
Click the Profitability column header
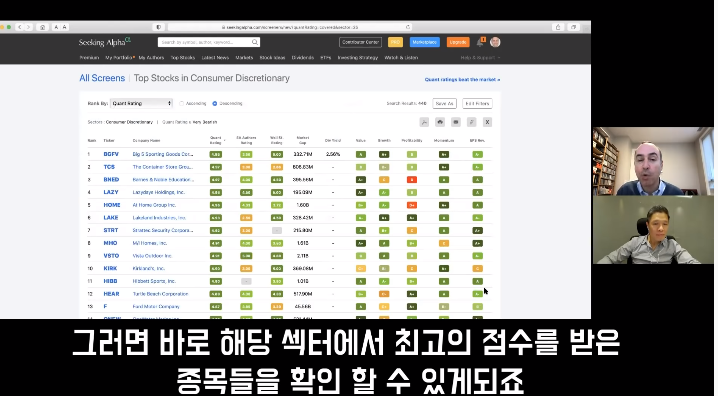412,141
